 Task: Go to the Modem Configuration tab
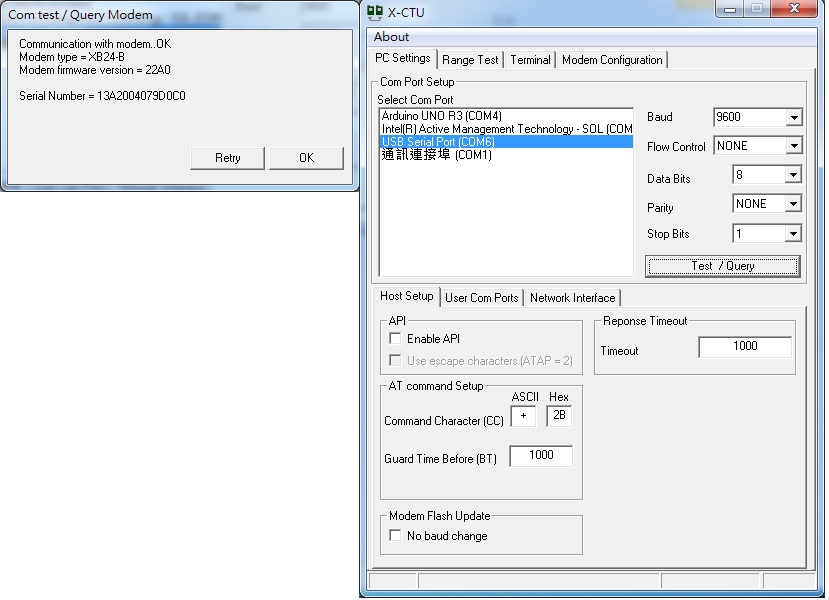point(612,60)
